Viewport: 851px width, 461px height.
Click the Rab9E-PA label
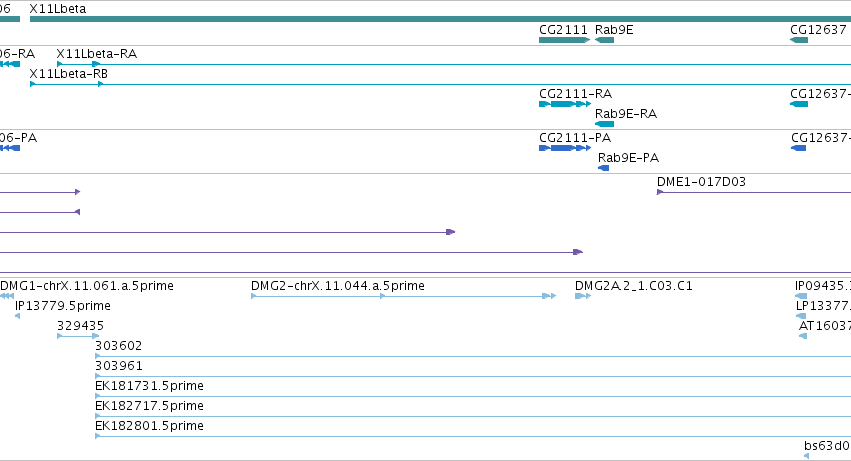coord(628,158)
